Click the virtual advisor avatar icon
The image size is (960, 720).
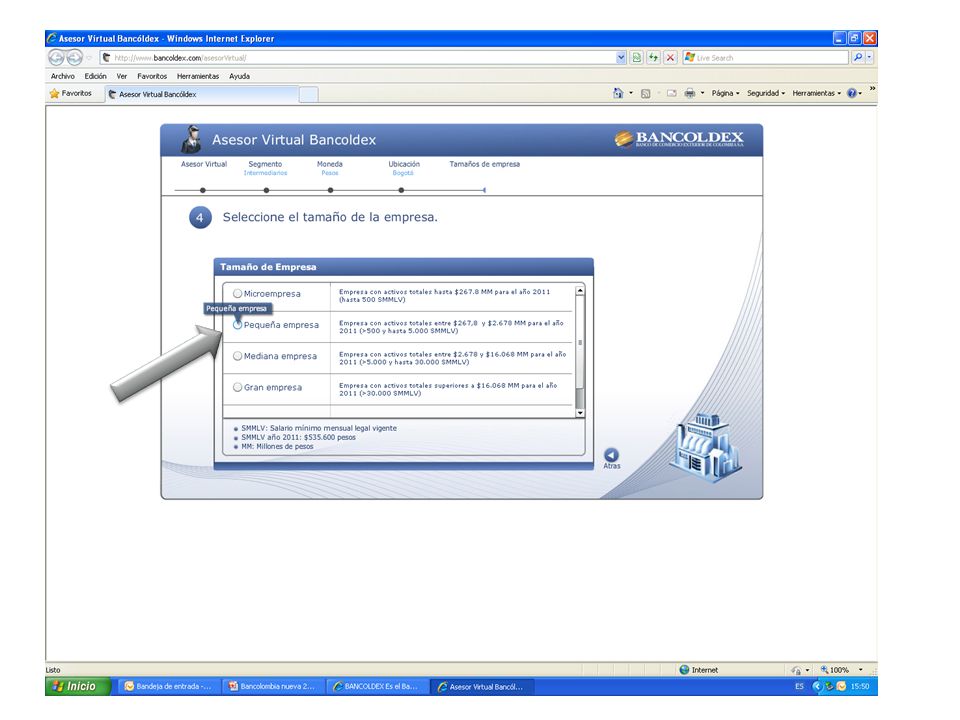(192, 140)
